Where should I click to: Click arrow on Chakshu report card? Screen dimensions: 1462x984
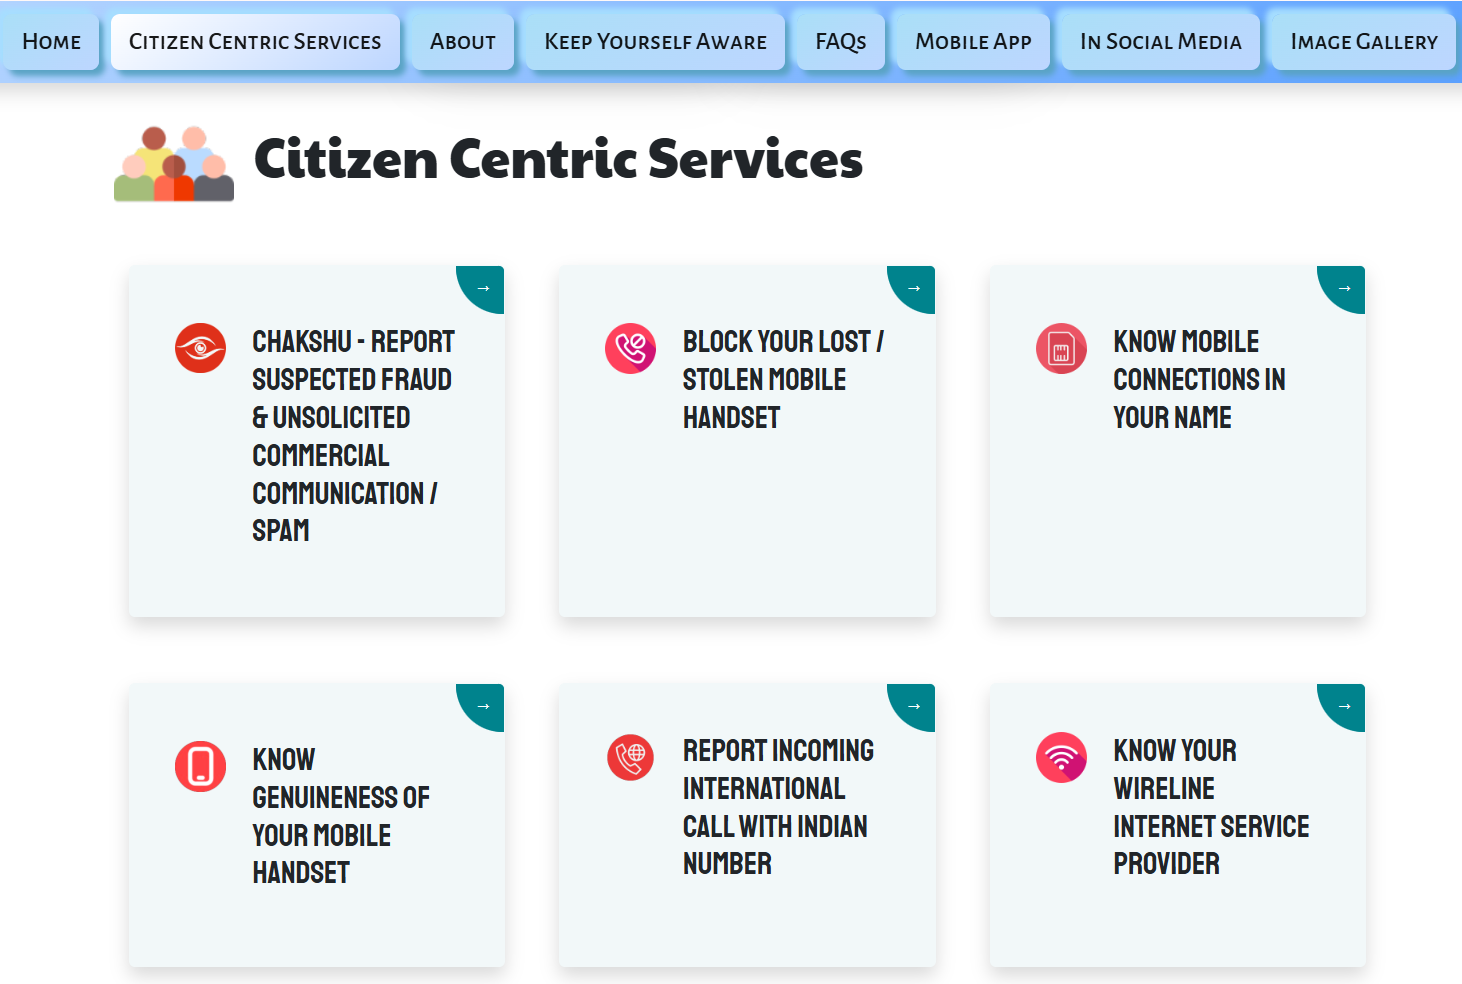[483, 288]
